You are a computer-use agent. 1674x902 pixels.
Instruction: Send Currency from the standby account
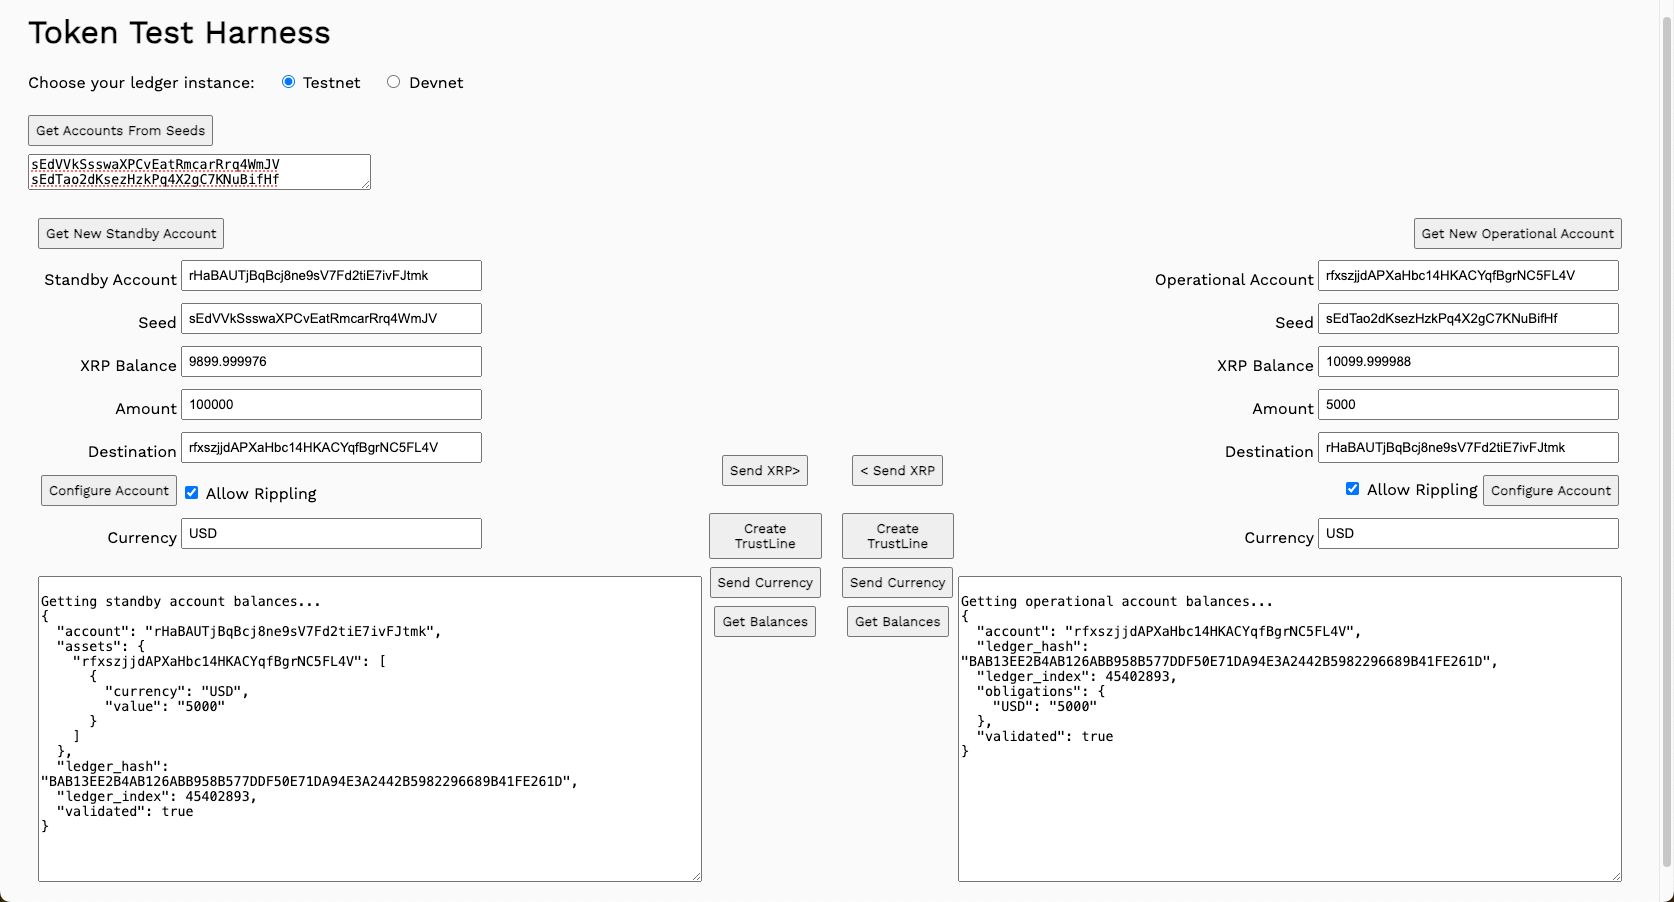coord(765,583)
